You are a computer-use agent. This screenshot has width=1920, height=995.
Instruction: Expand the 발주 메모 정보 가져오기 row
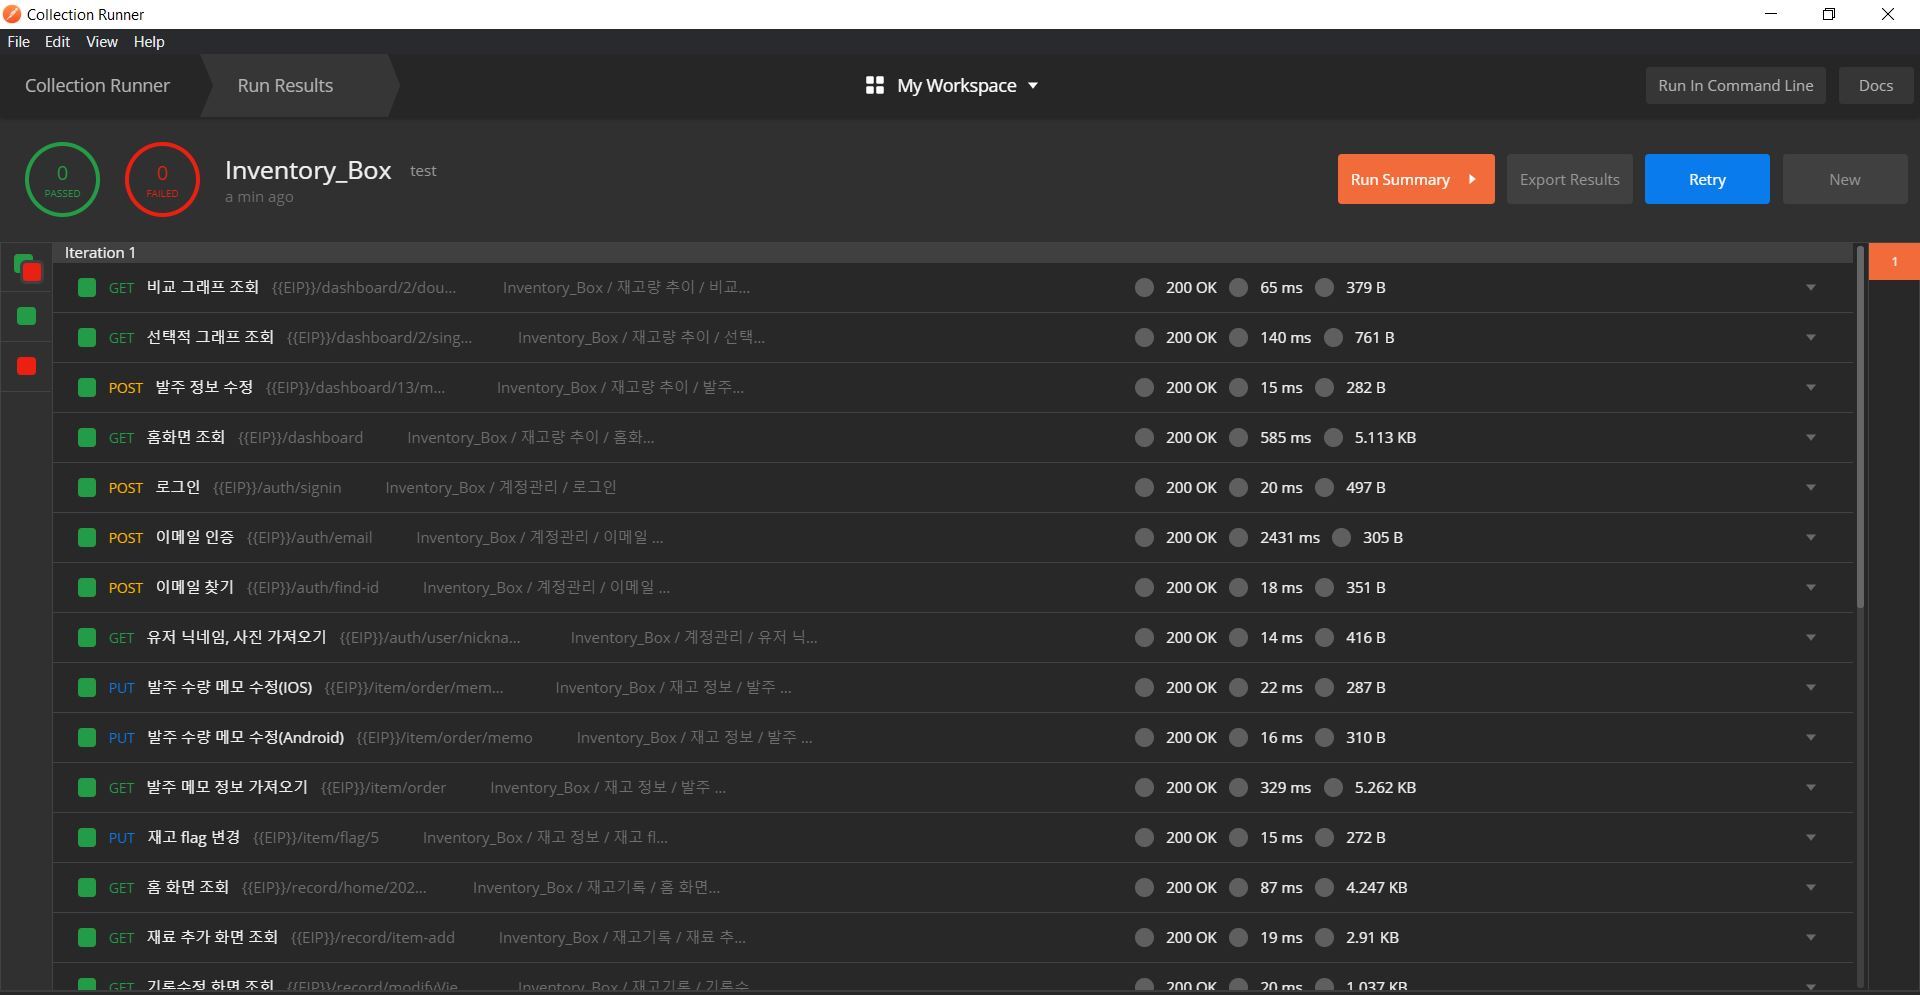click(1810, 788)
